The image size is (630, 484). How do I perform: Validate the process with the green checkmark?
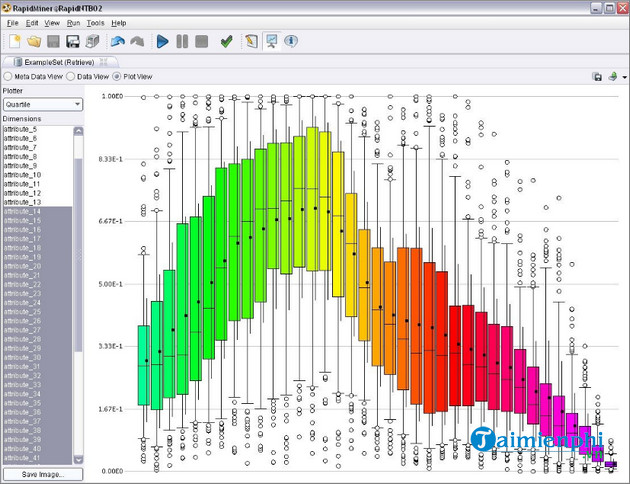[x=227, y=41]
